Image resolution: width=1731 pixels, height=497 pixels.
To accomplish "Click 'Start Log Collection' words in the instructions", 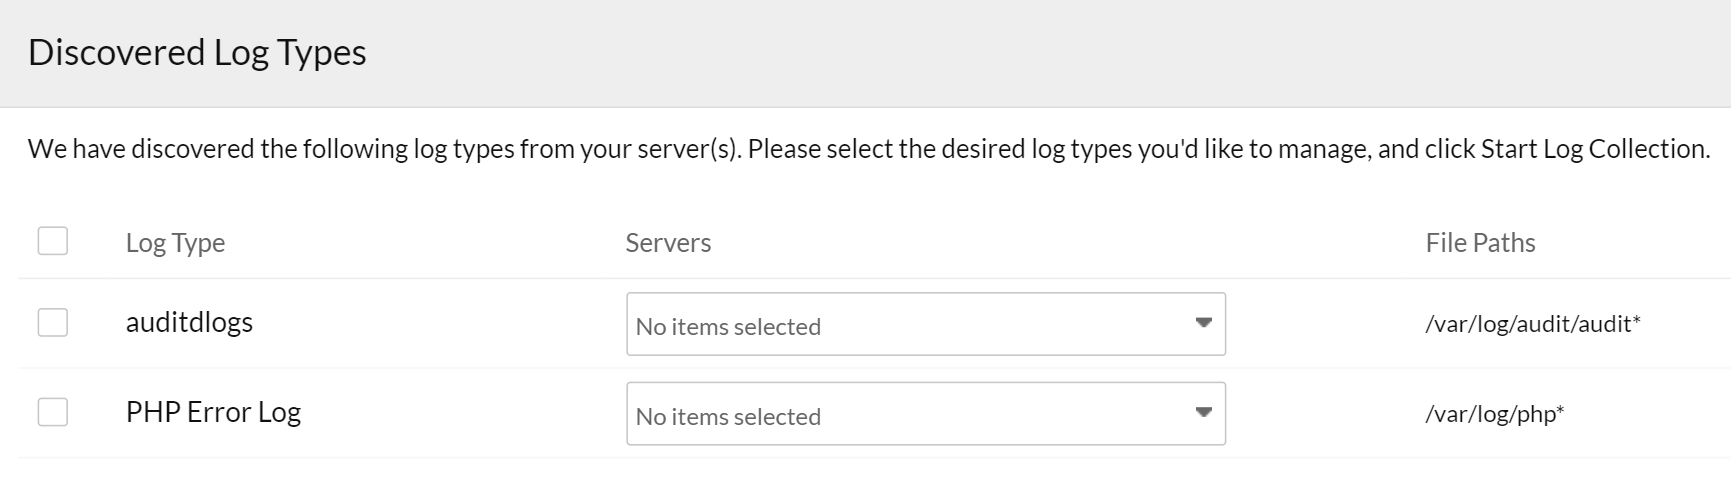I will (1594, 149).
